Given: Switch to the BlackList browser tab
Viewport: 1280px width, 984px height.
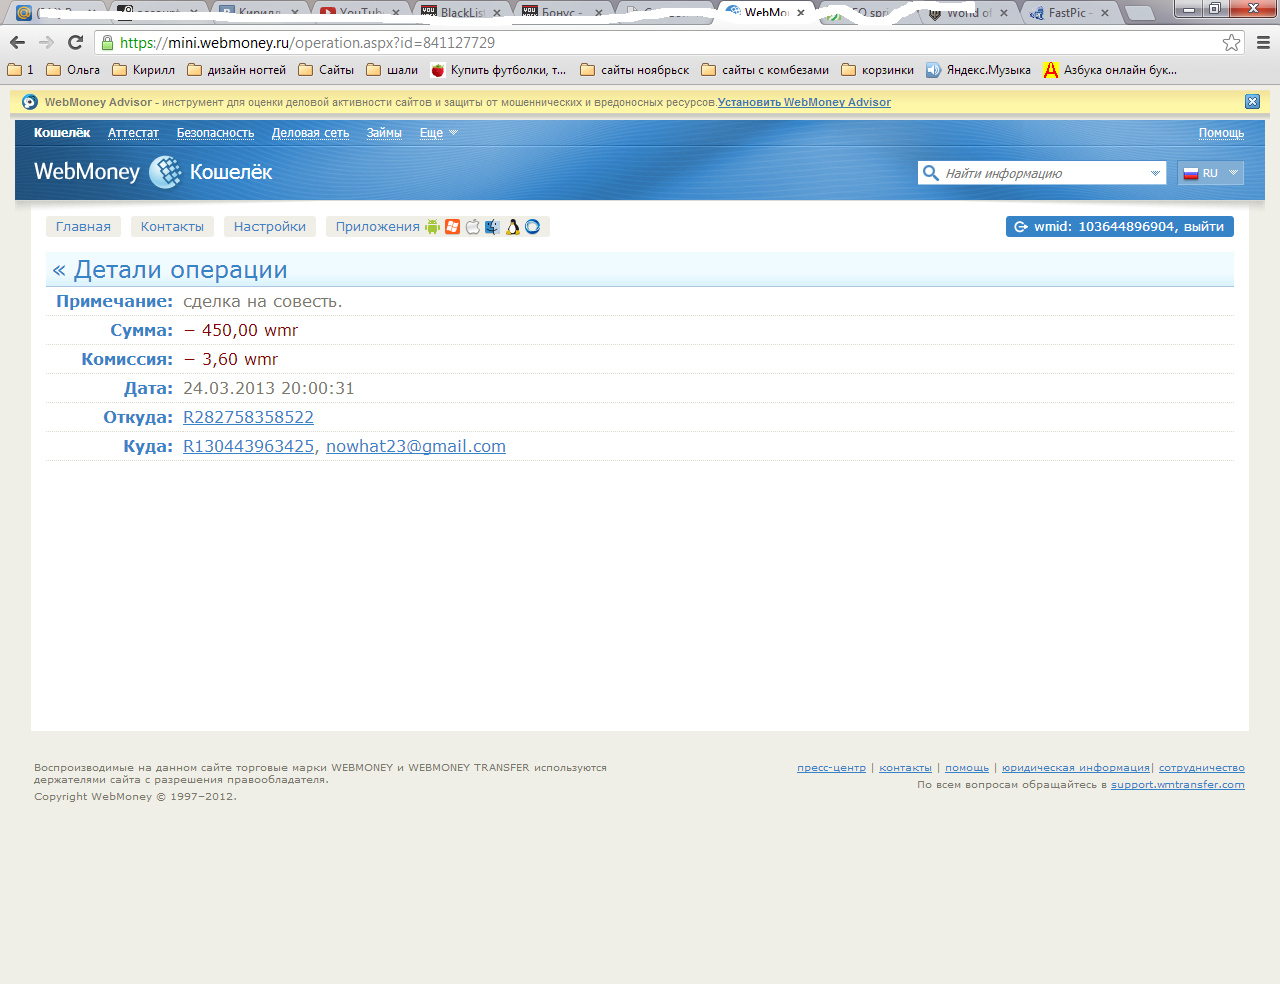Looking at the screenshot, I should (x=461, y=13).
